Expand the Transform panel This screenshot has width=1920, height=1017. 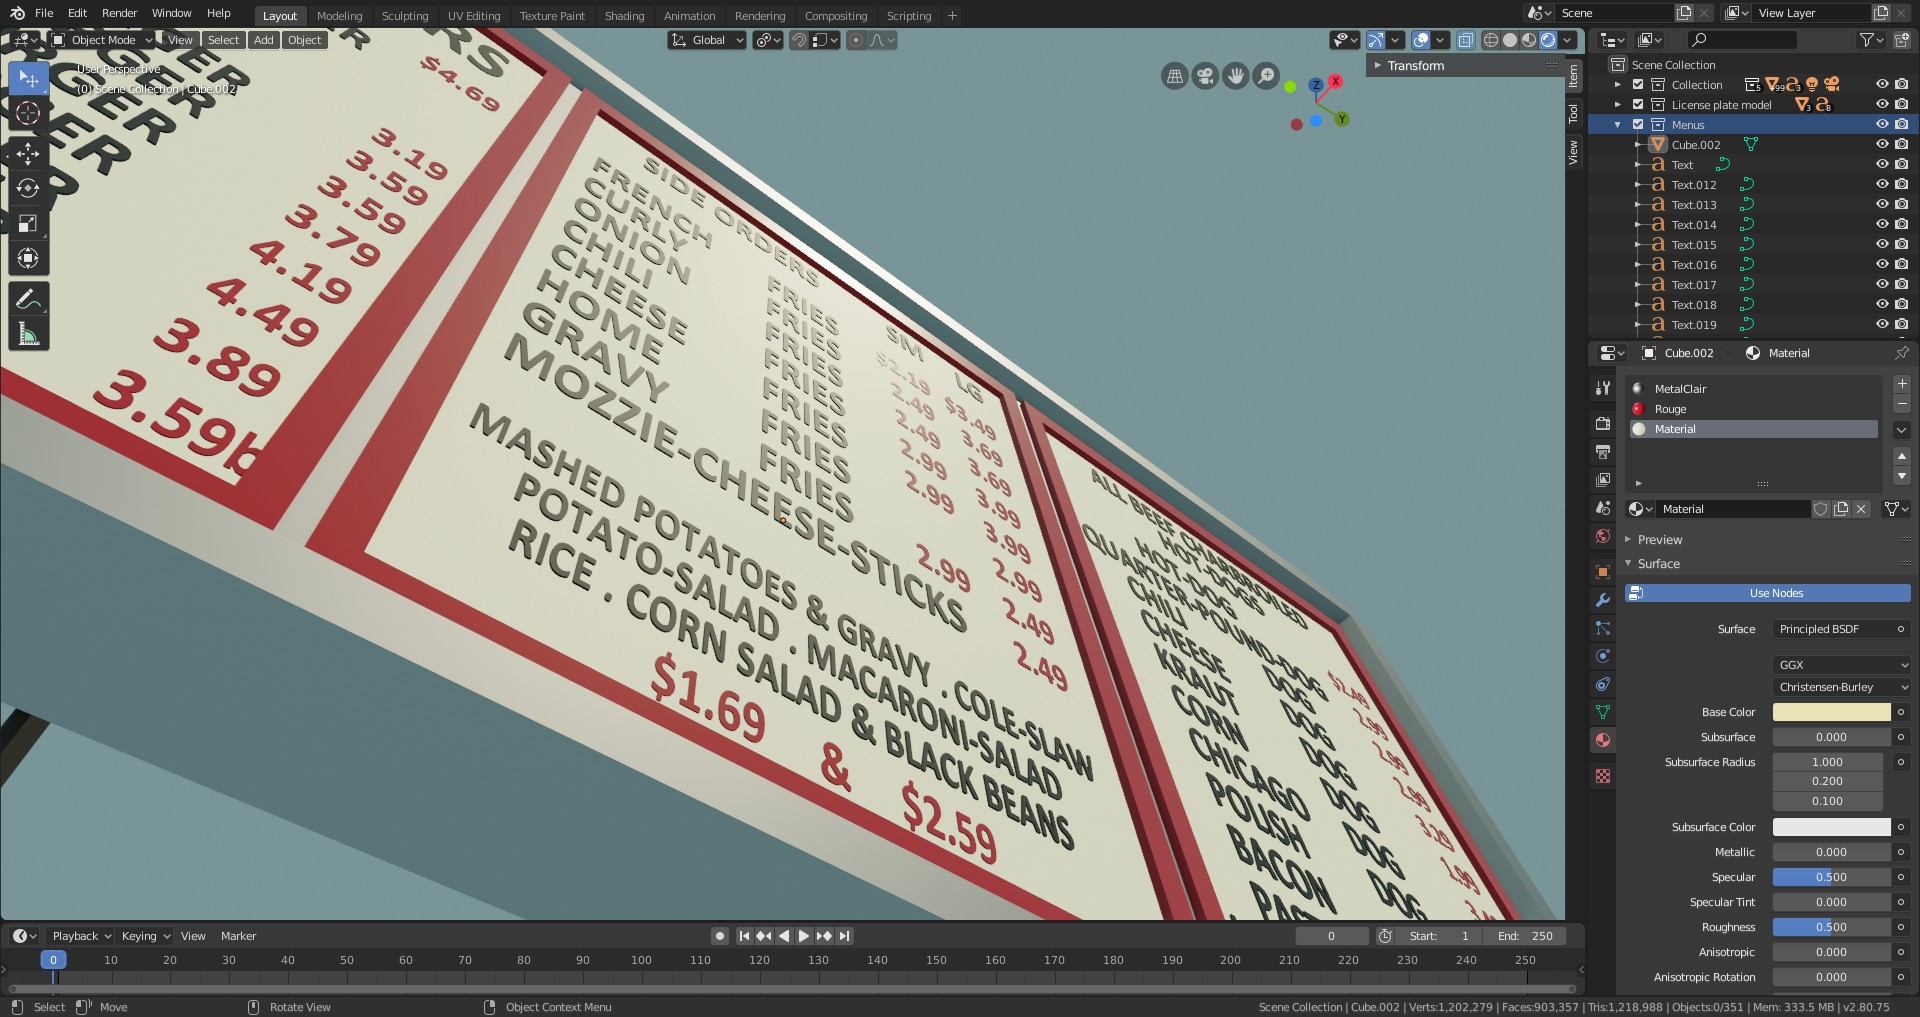tap(1415, 66)
